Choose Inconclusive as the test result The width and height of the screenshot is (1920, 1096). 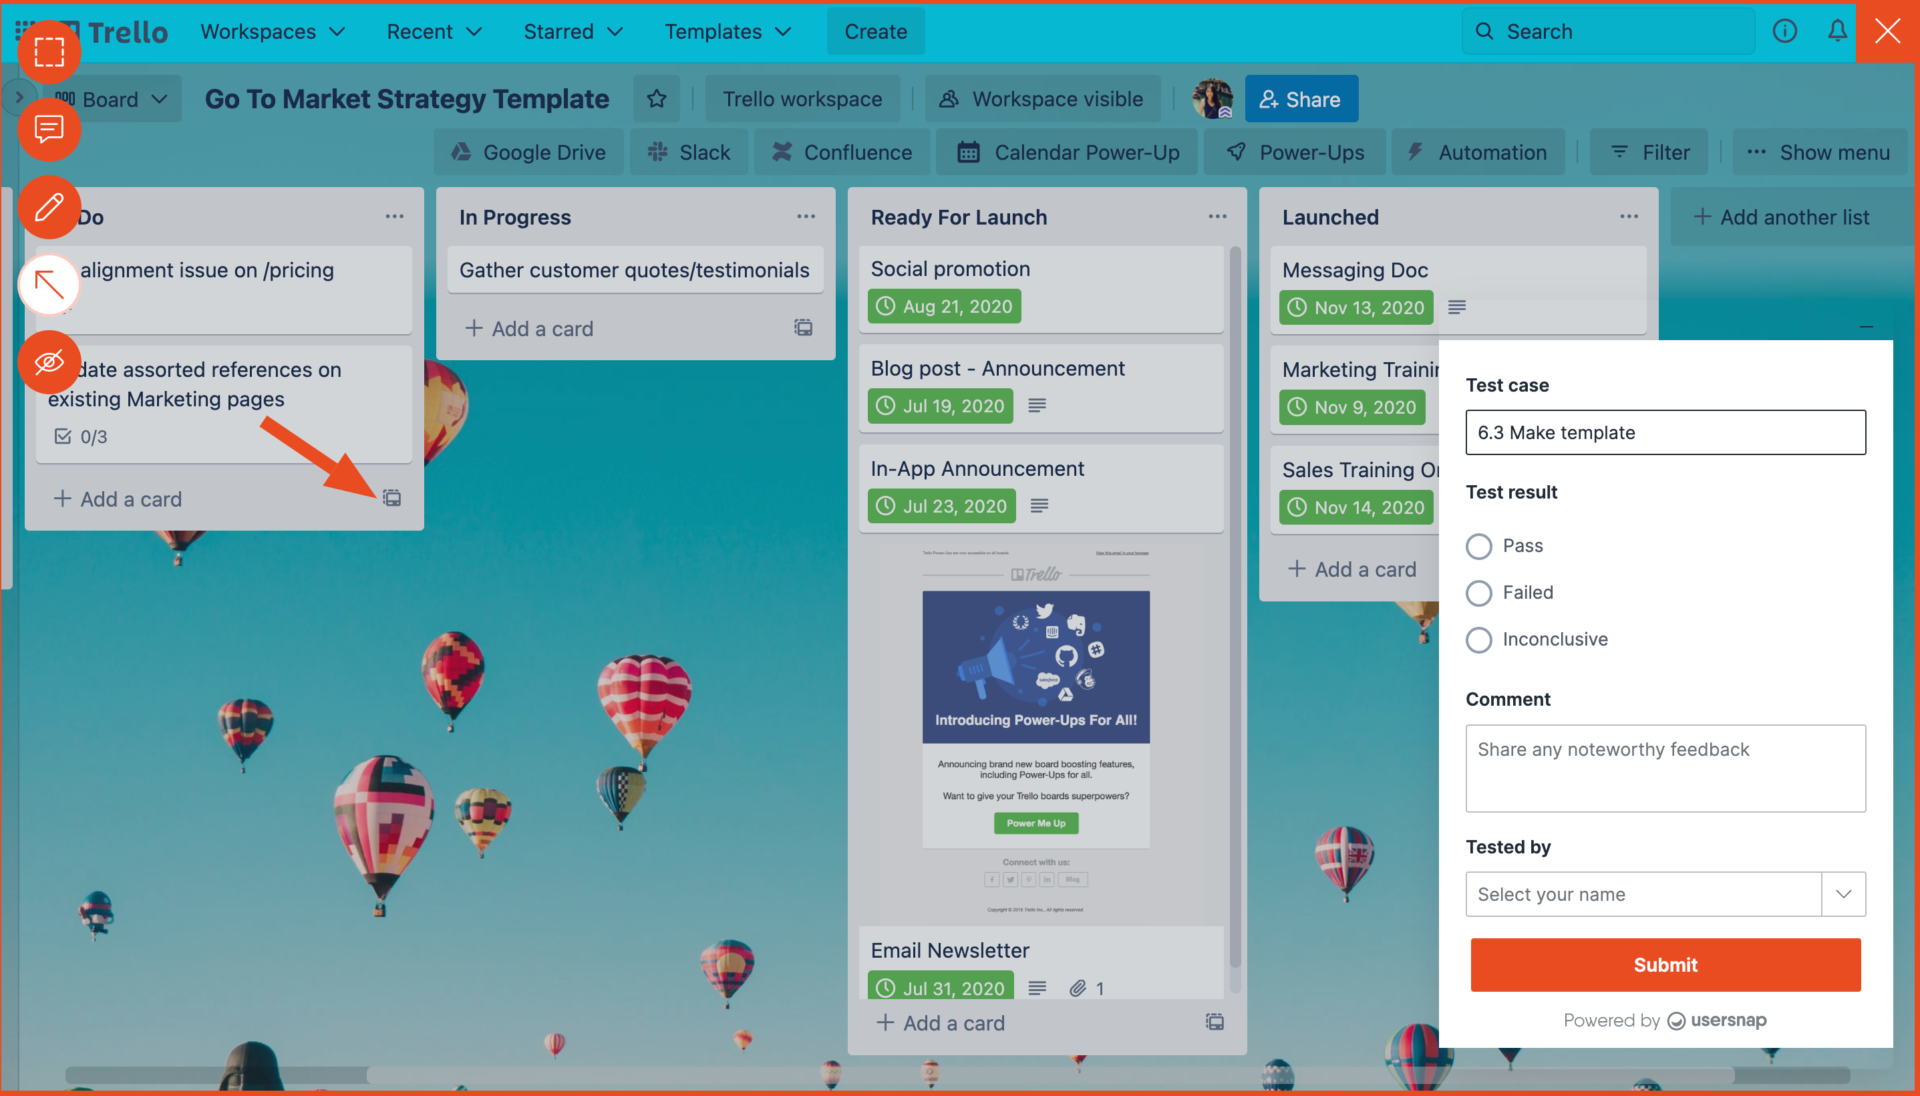[x=1478, y=640]
